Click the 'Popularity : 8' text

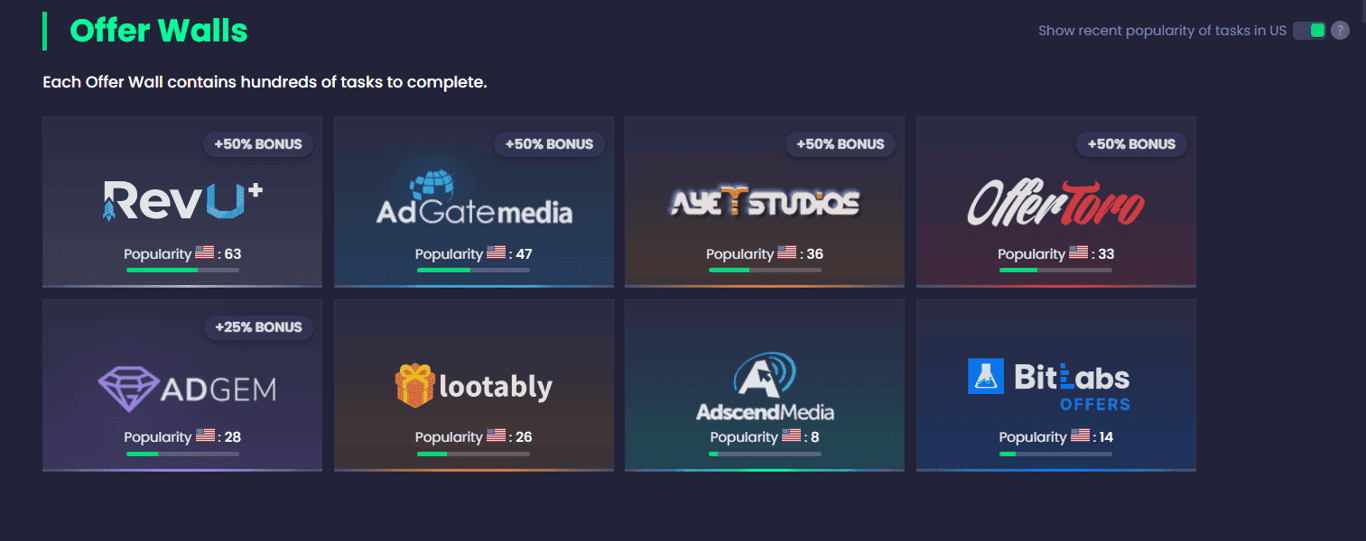[765, 437]
